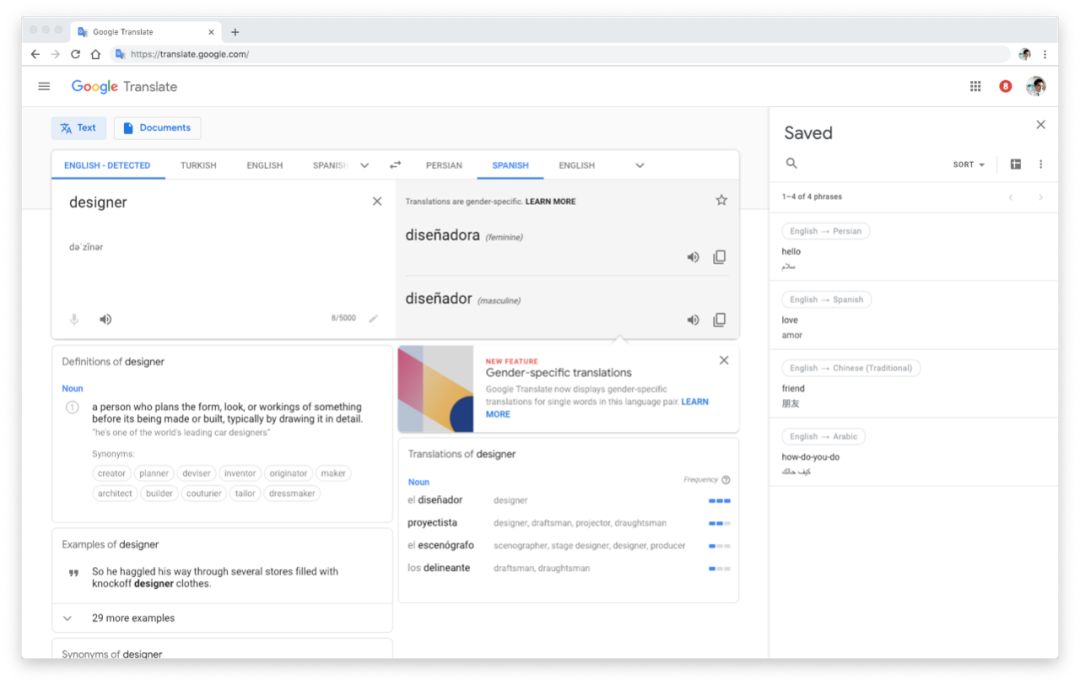Image resolution: width=1080 pixels, height=685 pixels.
Task: Listen to the feminine translation diseñadora
Action: click(693, 257)
